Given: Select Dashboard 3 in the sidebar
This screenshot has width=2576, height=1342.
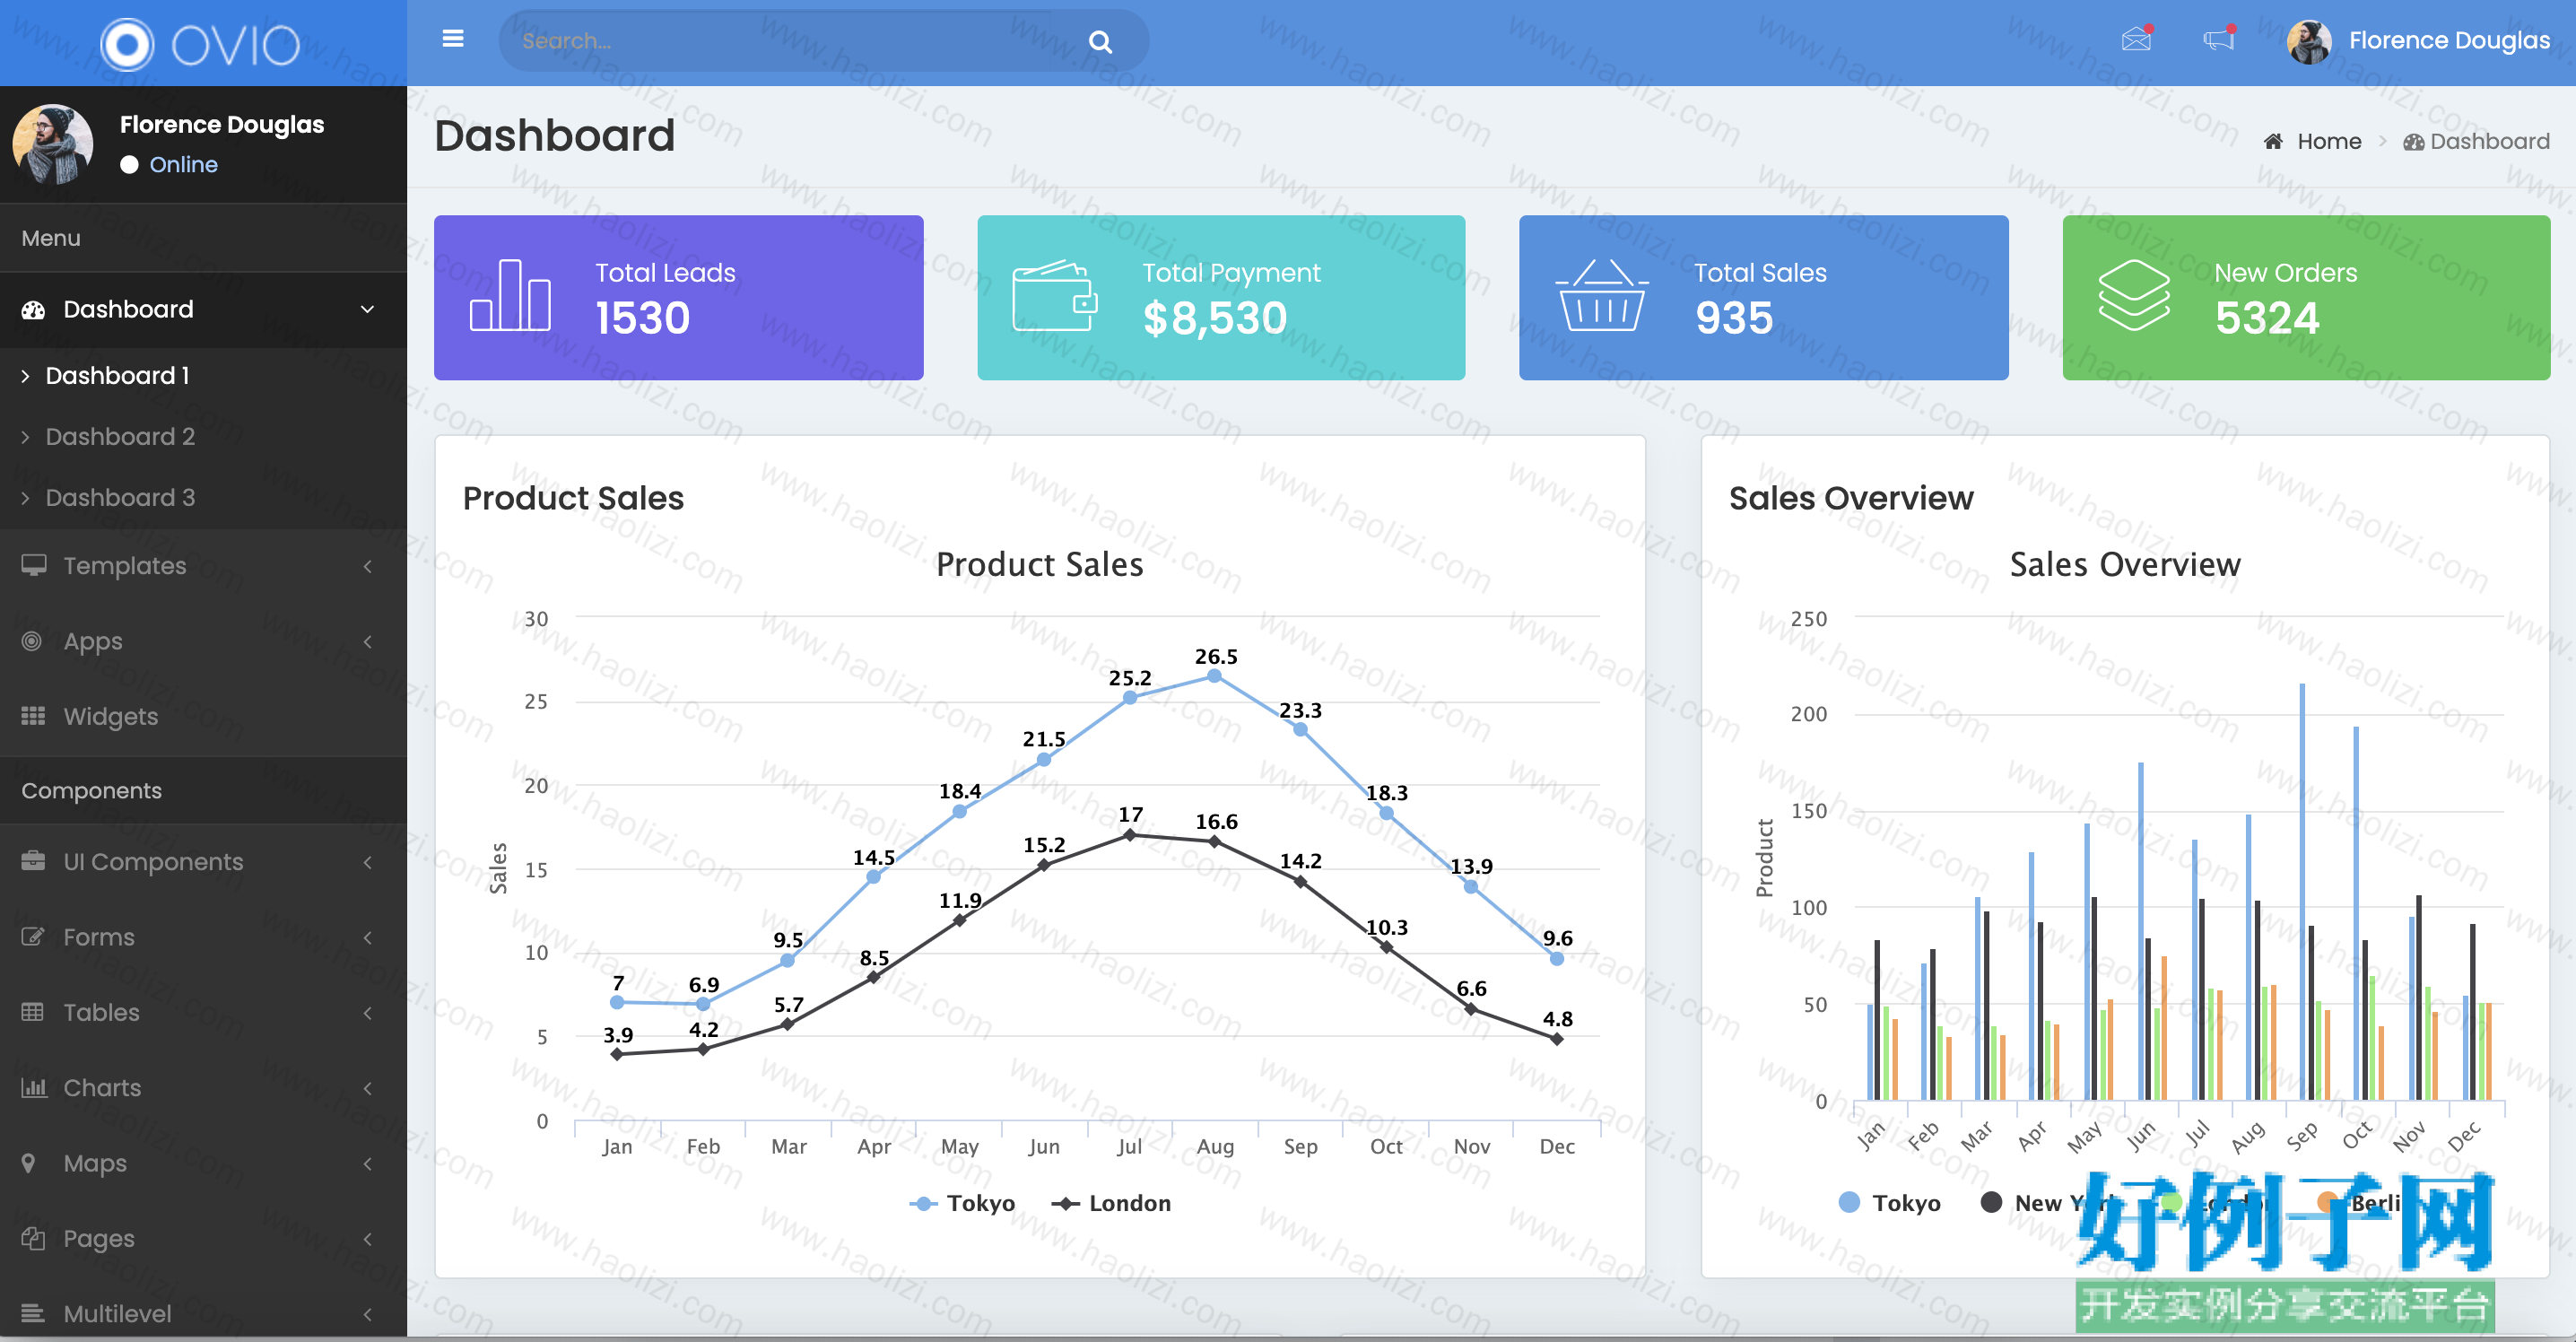Looking at the screenshot, I should pos(120,498).
